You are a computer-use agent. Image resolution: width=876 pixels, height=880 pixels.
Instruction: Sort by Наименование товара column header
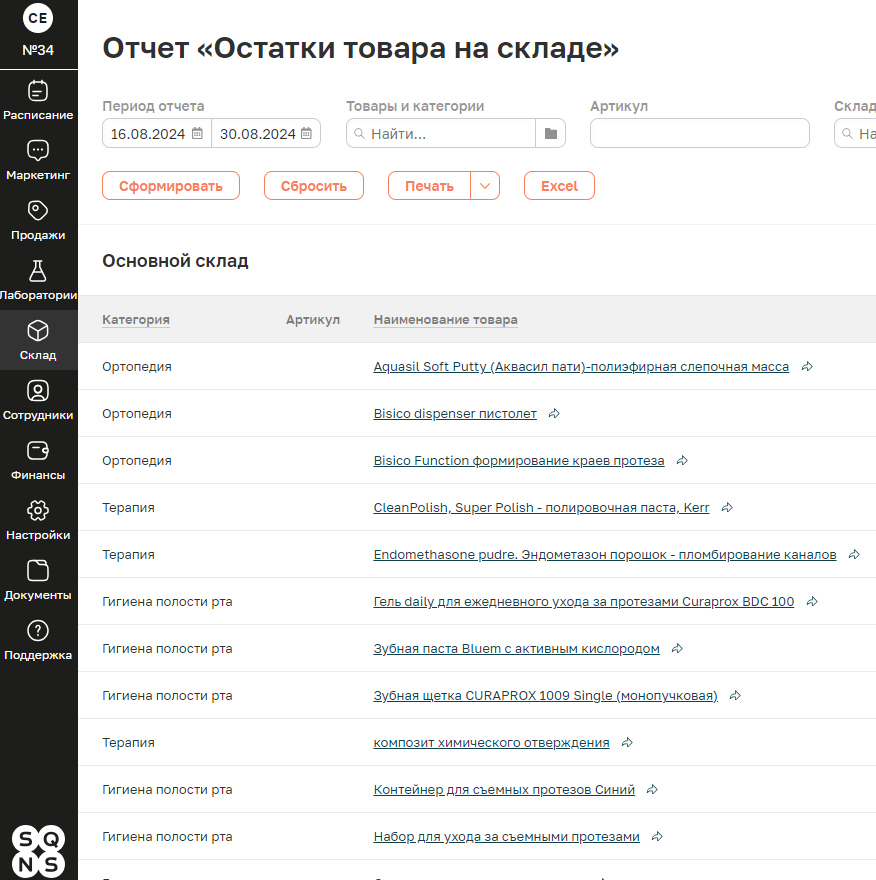pyautogui.click(x=446, y=319)
